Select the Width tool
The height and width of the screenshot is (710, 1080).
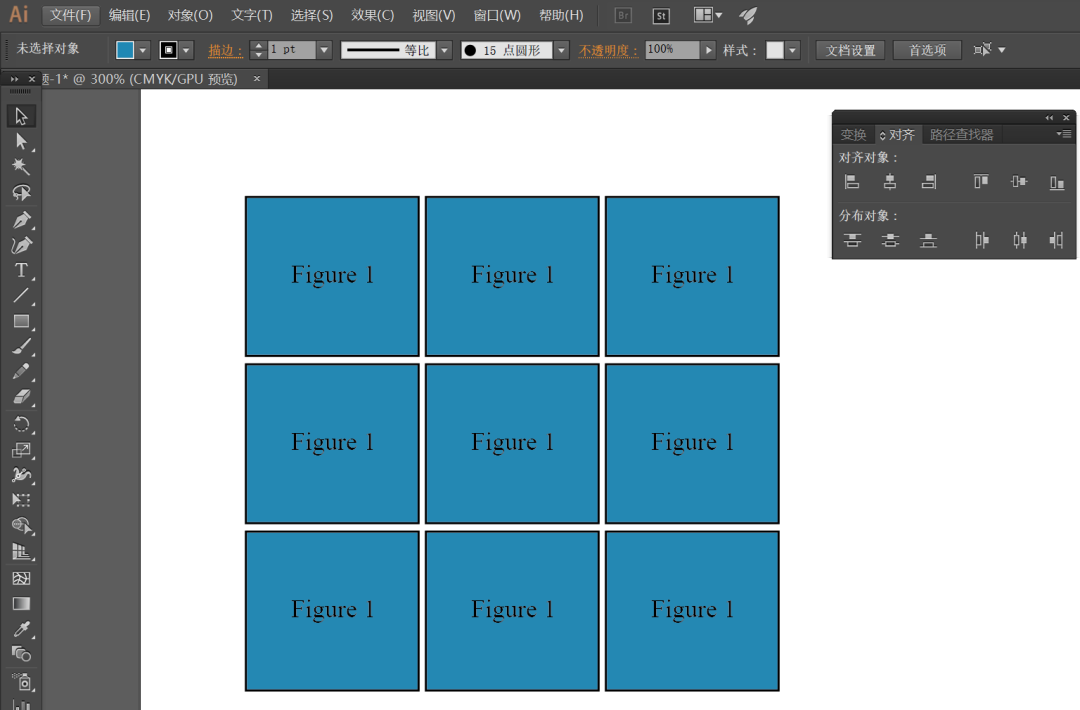point(21,475)
